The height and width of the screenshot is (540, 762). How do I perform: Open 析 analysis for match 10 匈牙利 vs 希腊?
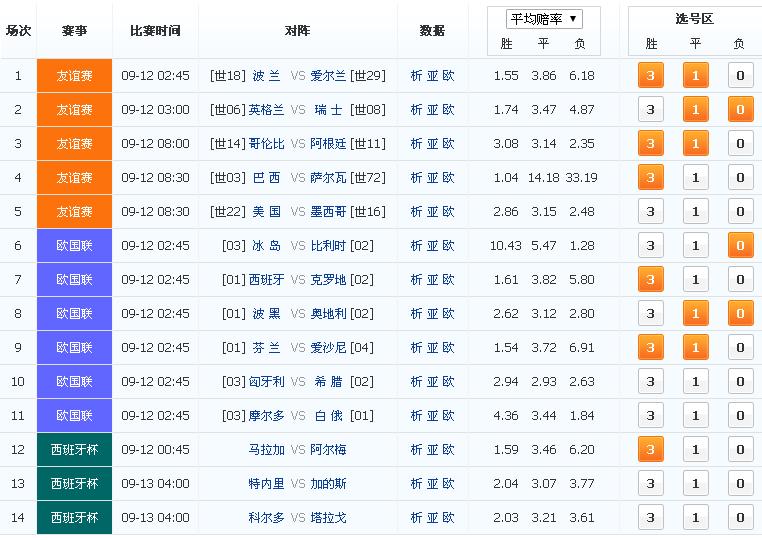coord(416,382)
